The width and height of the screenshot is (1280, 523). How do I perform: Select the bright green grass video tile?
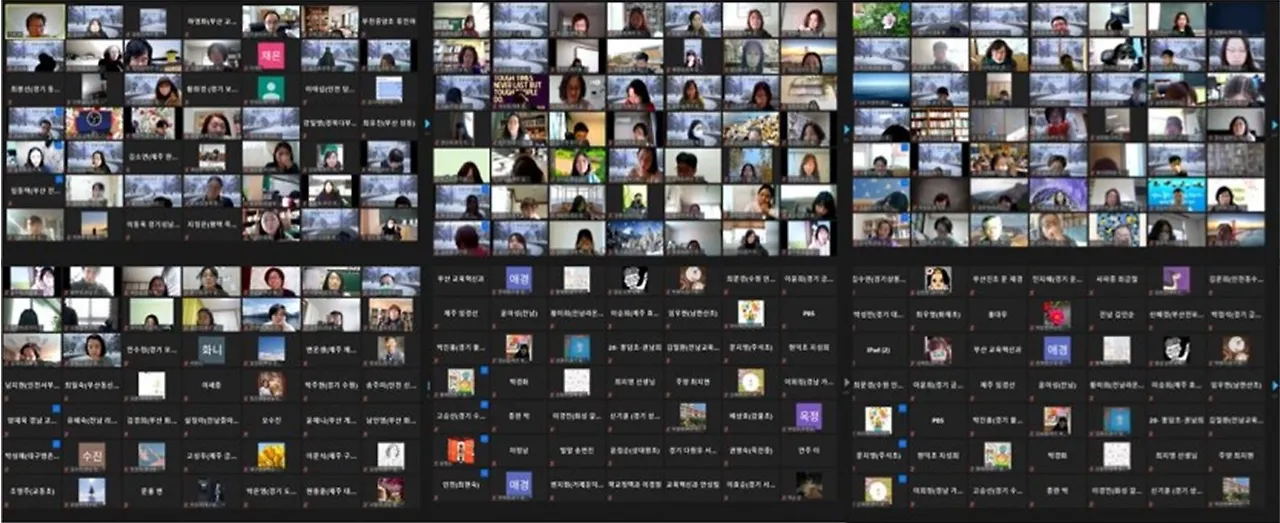(x=578, y=164)
